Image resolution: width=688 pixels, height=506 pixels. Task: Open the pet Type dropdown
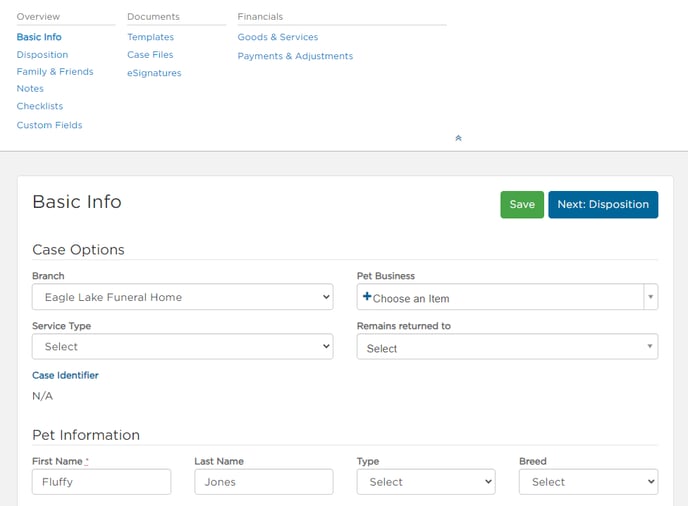coord(426,482)
